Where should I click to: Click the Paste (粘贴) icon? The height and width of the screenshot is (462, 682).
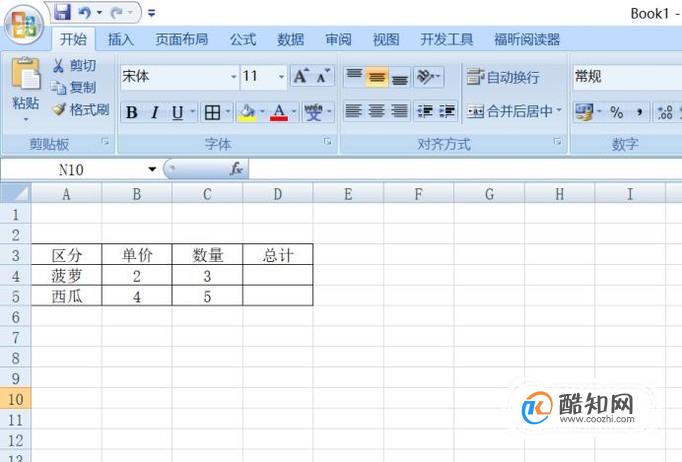(26, 74)
